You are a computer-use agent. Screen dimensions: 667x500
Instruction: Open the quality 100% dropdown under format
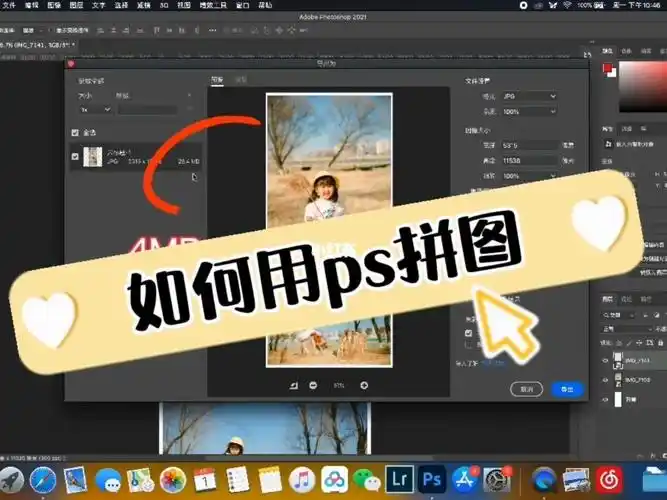click(529, 111)
